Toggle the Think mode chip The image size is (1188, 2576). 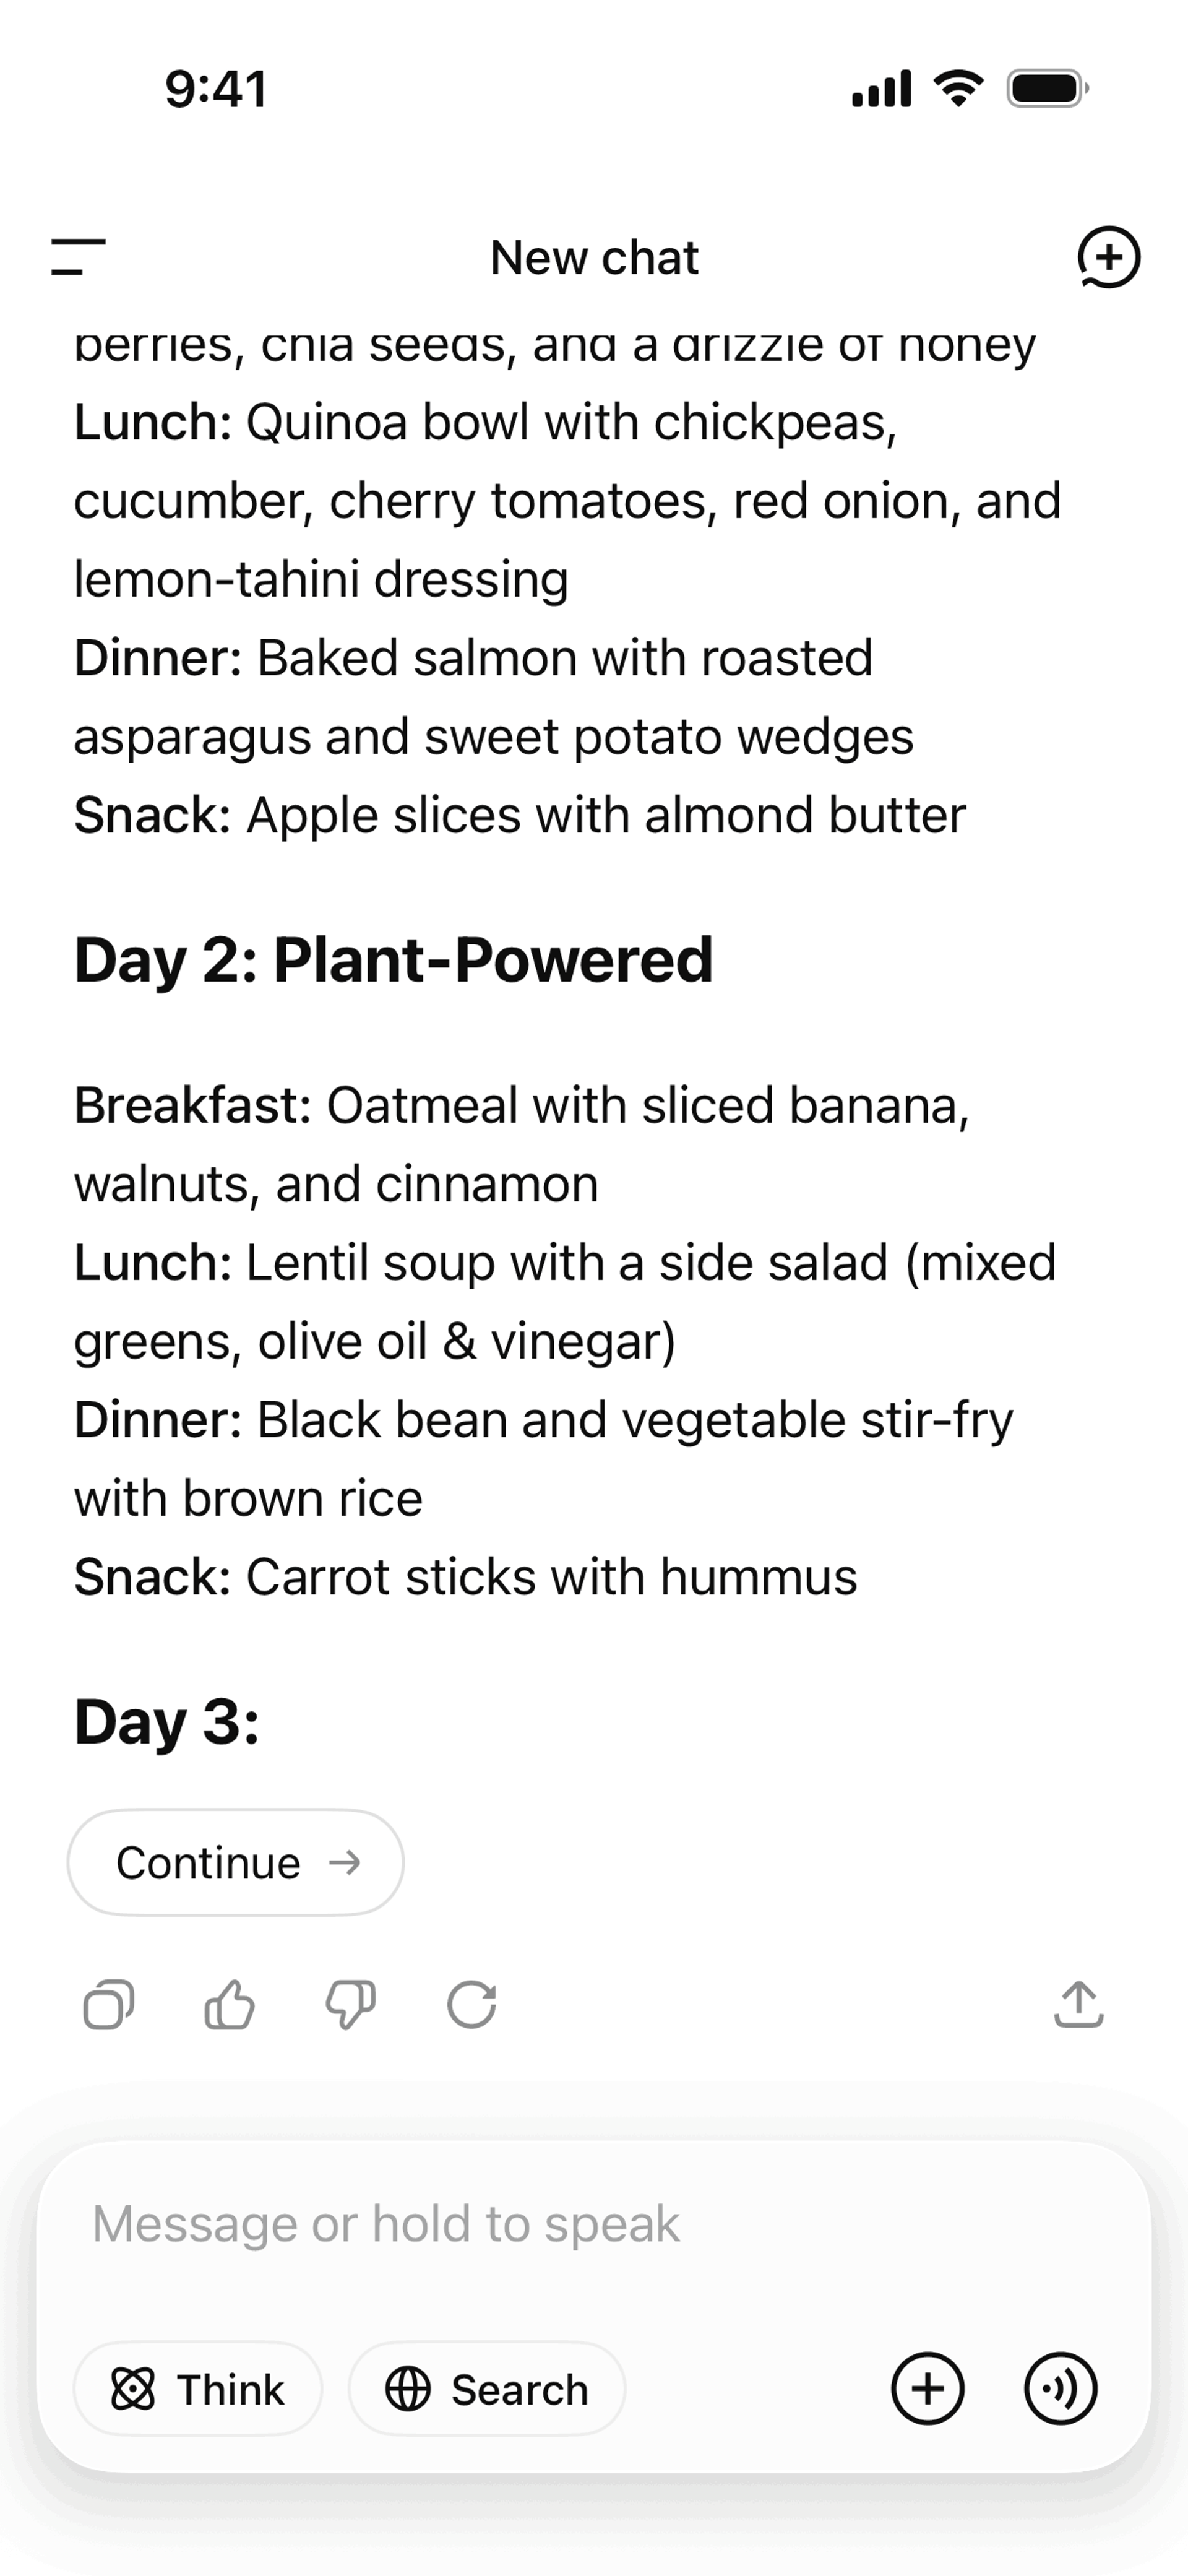198,2388
